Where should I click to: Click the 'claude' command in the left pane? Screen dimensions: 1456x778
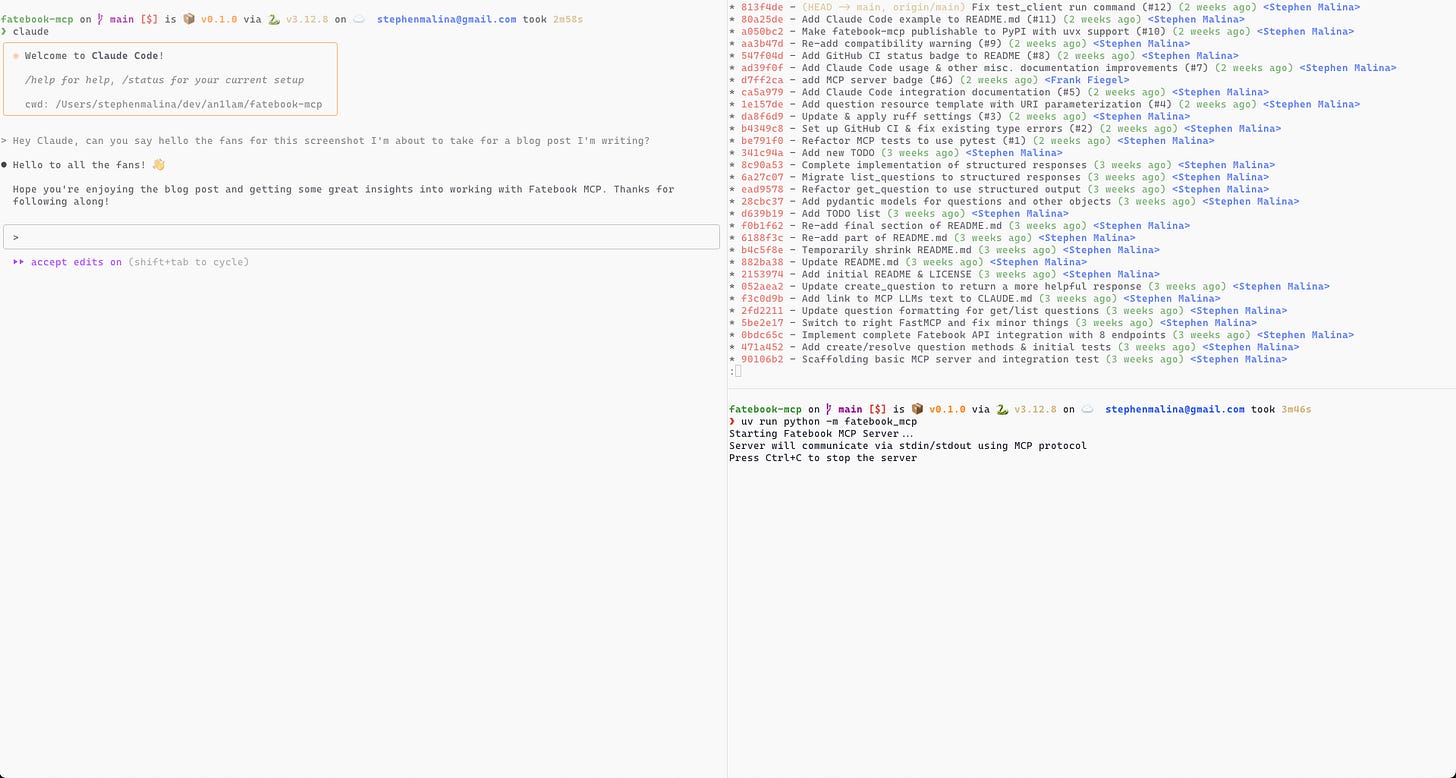(30, 32)
